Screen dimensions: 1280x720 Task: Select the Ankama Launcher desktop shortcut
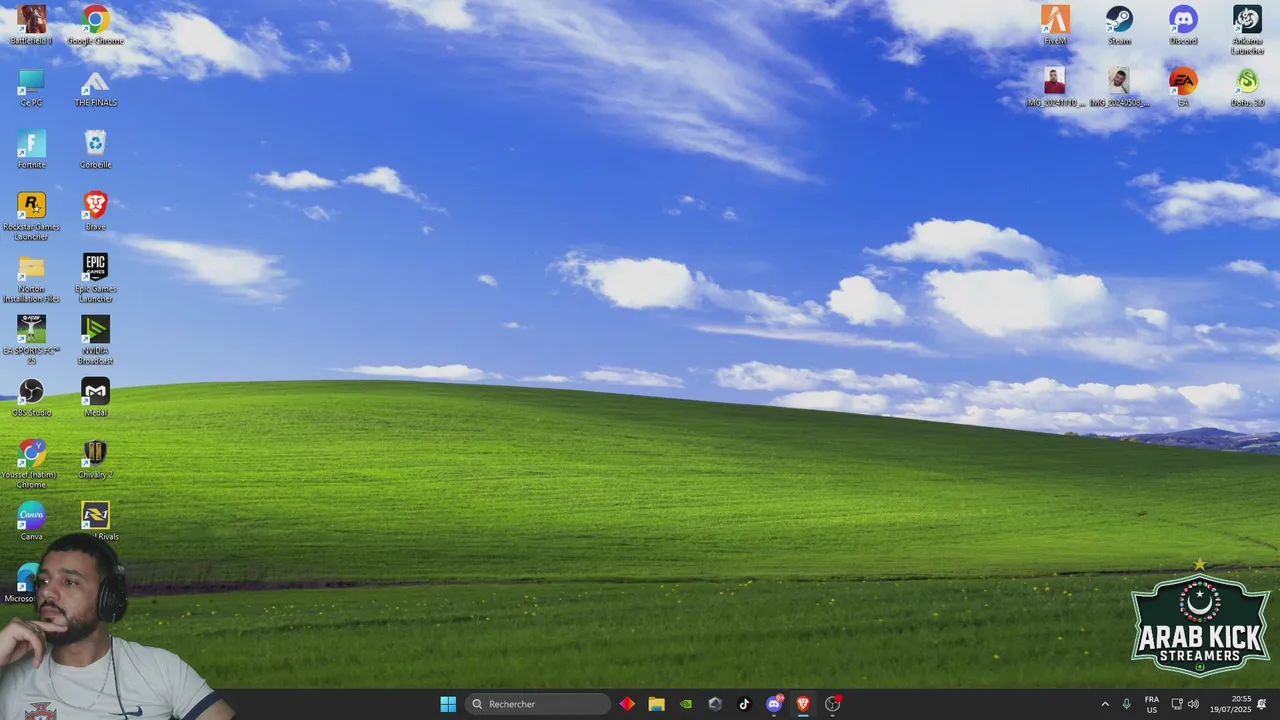click(x=1247, y=30)
